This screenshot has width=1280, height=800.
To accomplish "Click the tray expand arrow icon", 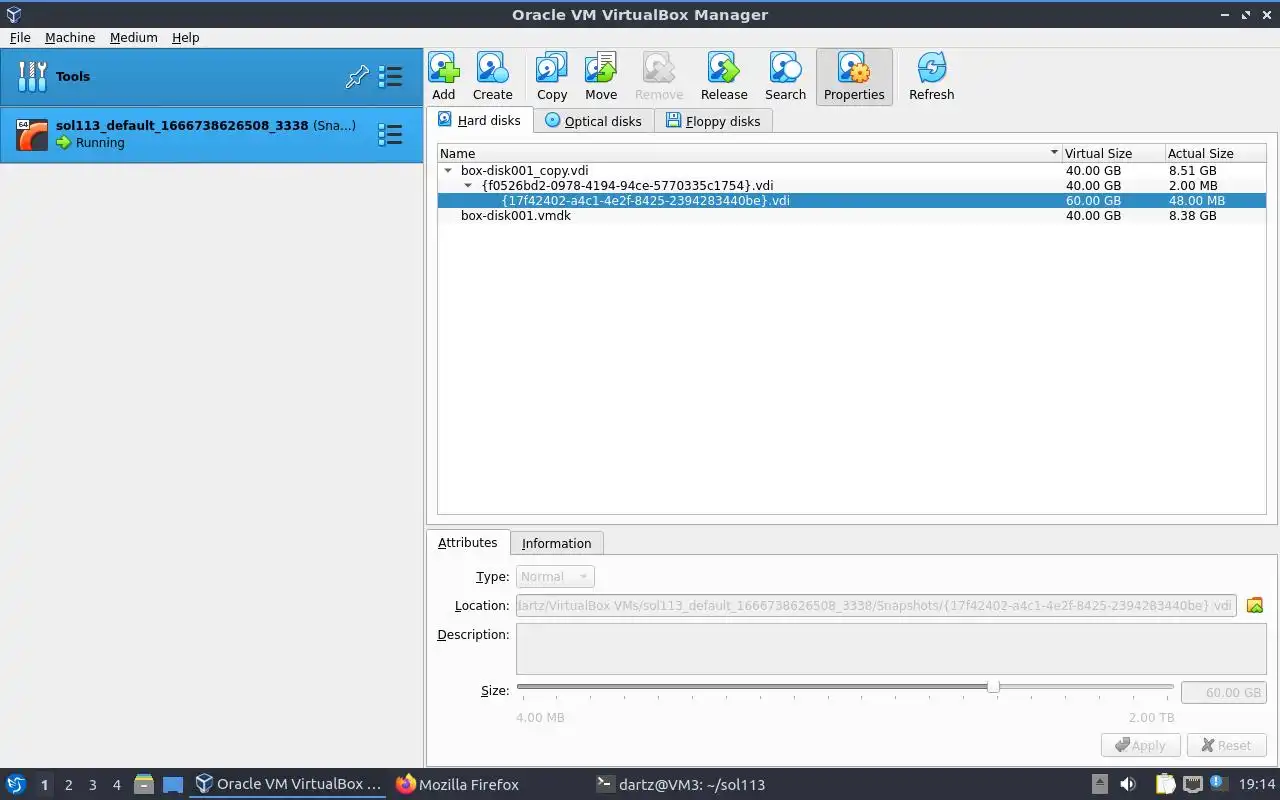I will (1099, 785).
